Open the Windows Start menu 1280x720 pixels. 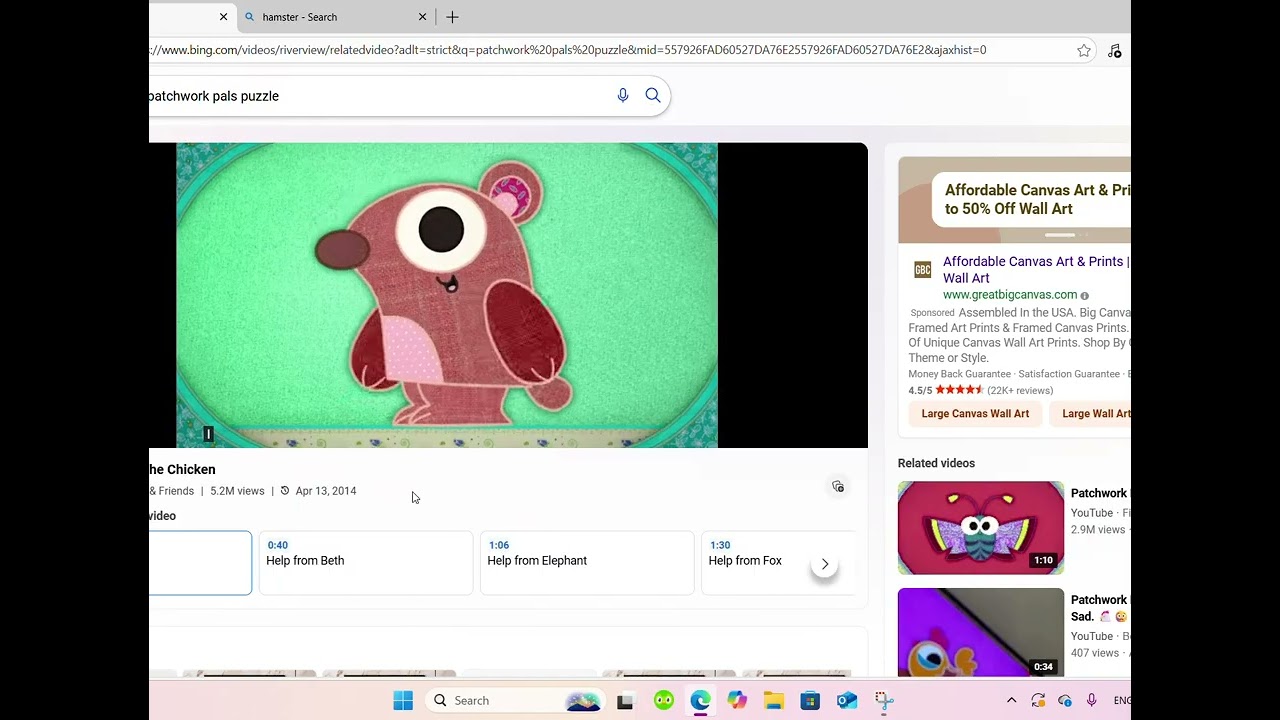point(403,700)
